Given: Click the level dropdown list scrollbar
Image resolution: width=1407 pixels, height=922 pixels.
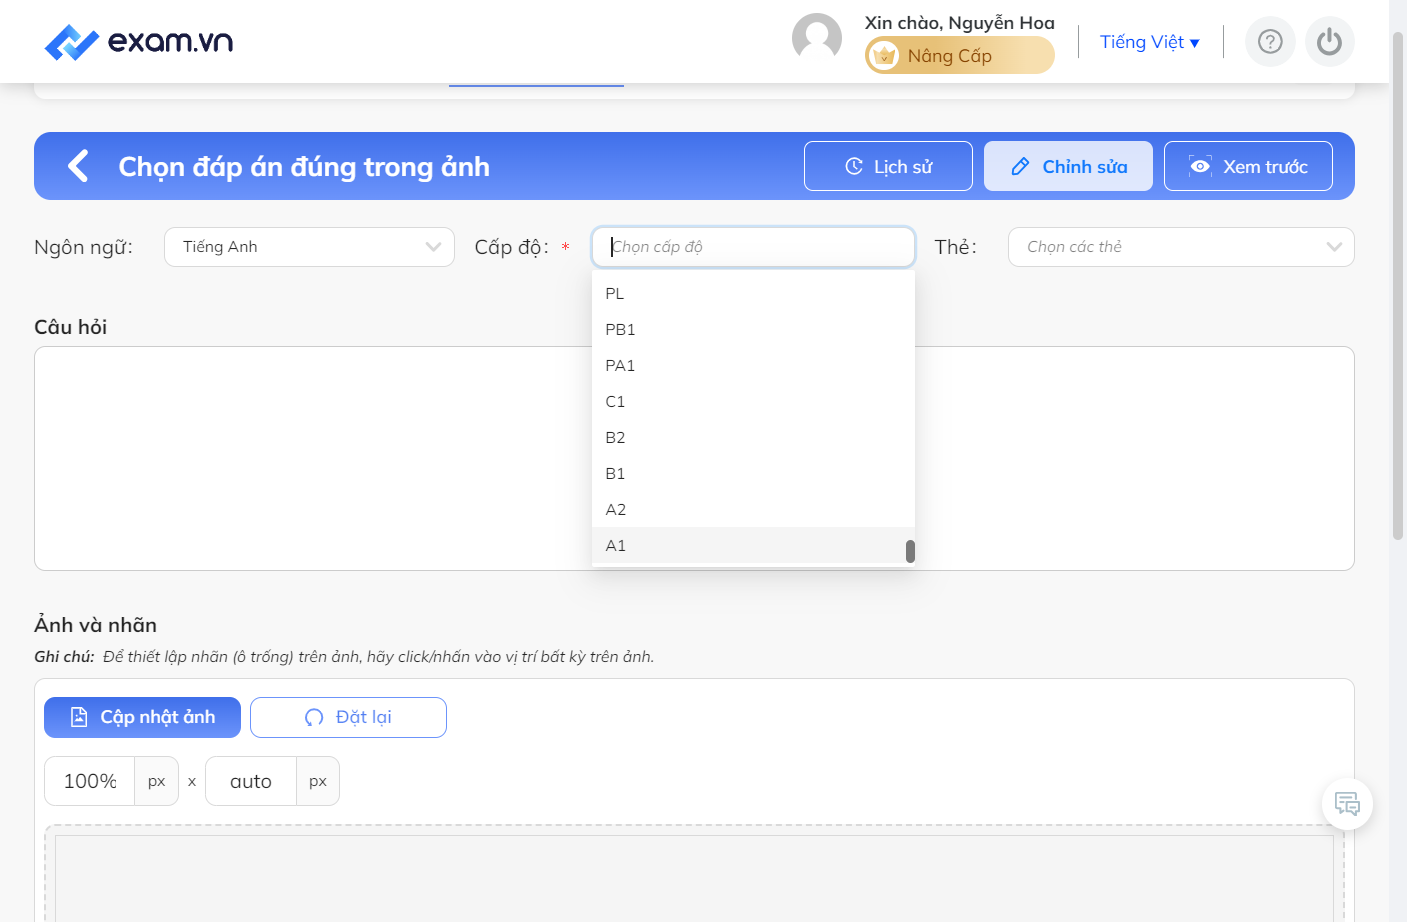Looking at the screenshot, I should pyautogui.click(x=910, y=551).
